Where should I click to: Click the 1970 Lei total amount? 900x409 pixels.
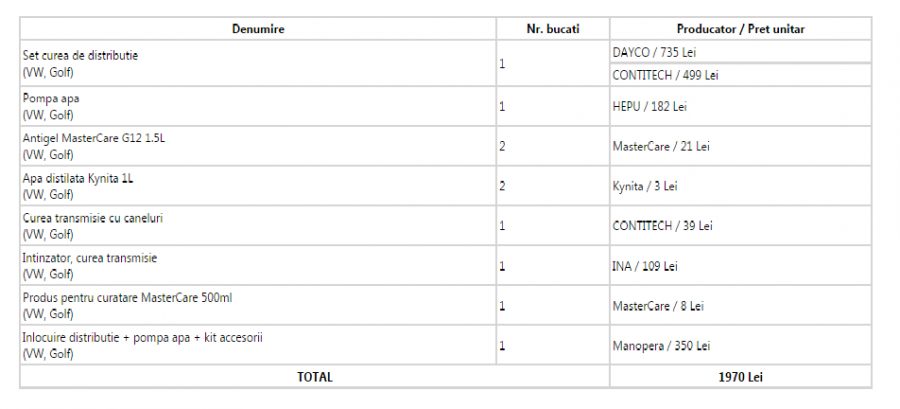[740, 377]
